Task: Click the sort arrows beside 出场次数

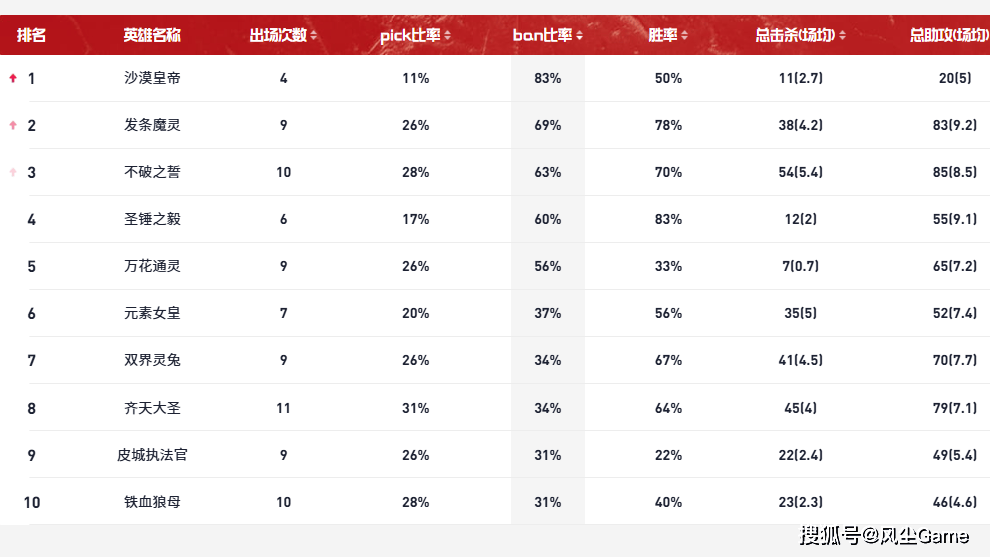Action: click(x=314, y=36)
